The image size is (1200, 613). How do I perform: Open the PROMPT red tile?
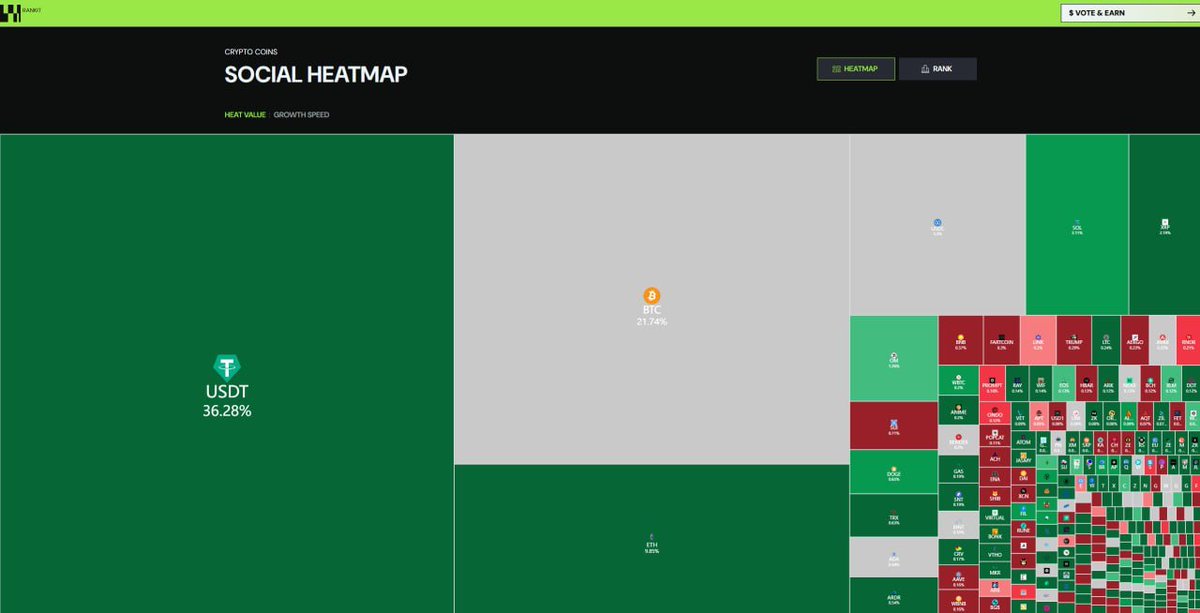(992, 383)
